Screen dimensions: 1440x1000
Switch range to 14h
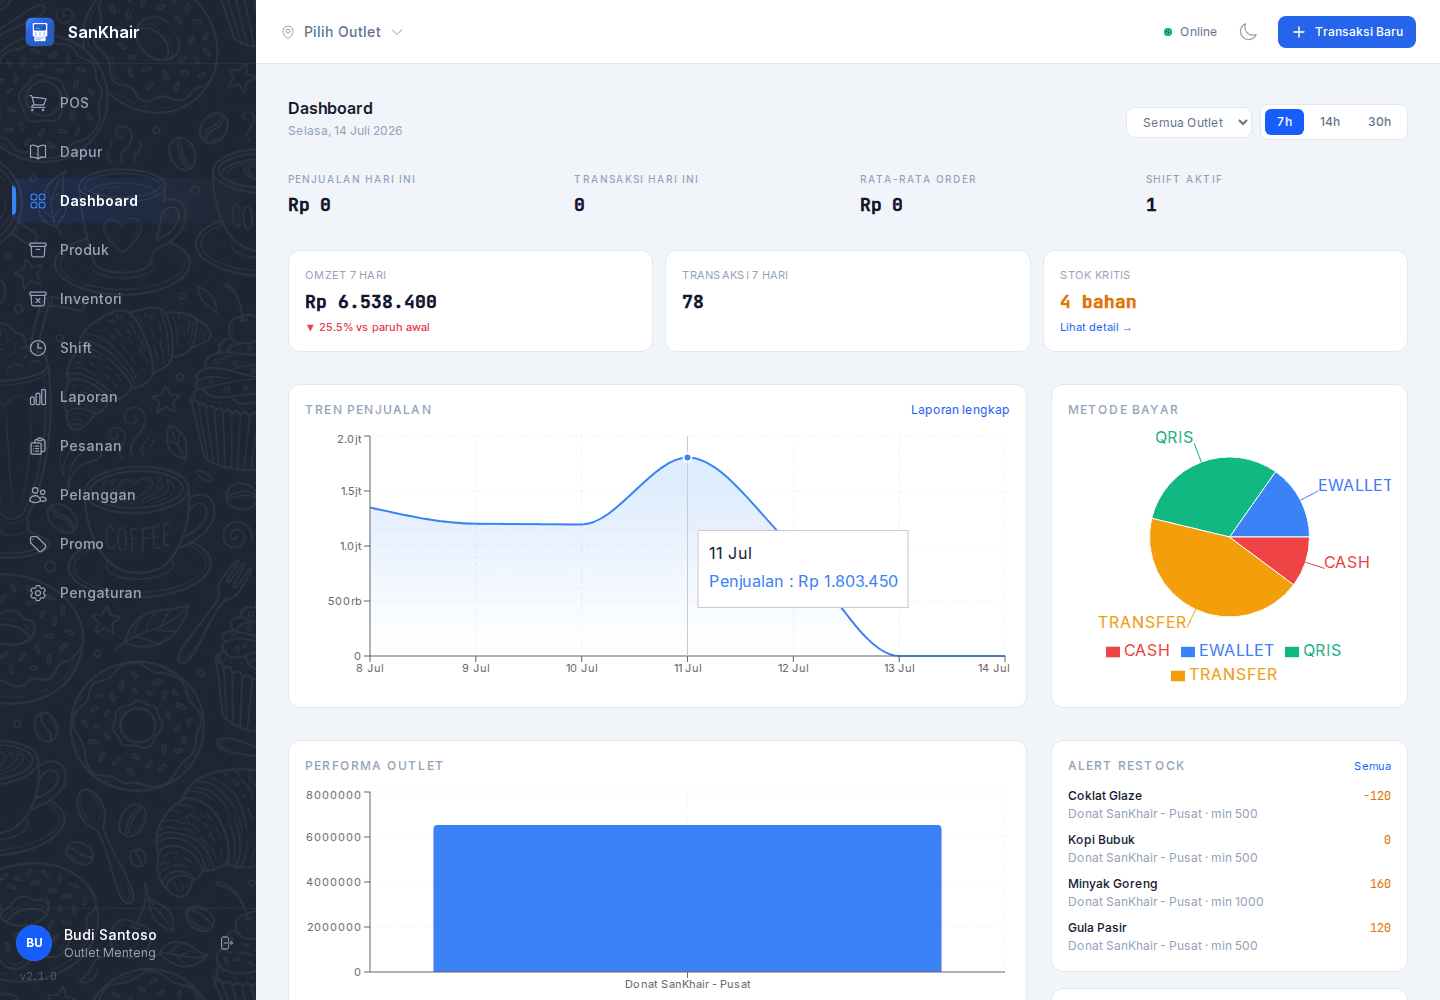(x=1330, y=122)
